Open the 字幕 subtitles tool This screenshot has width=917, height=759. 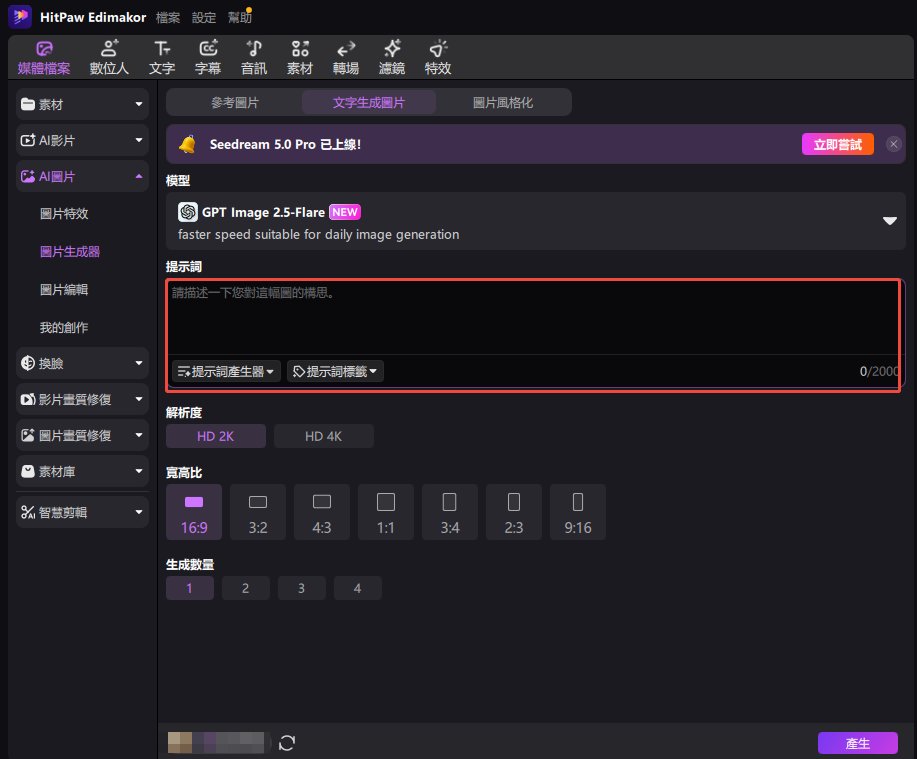208,58
